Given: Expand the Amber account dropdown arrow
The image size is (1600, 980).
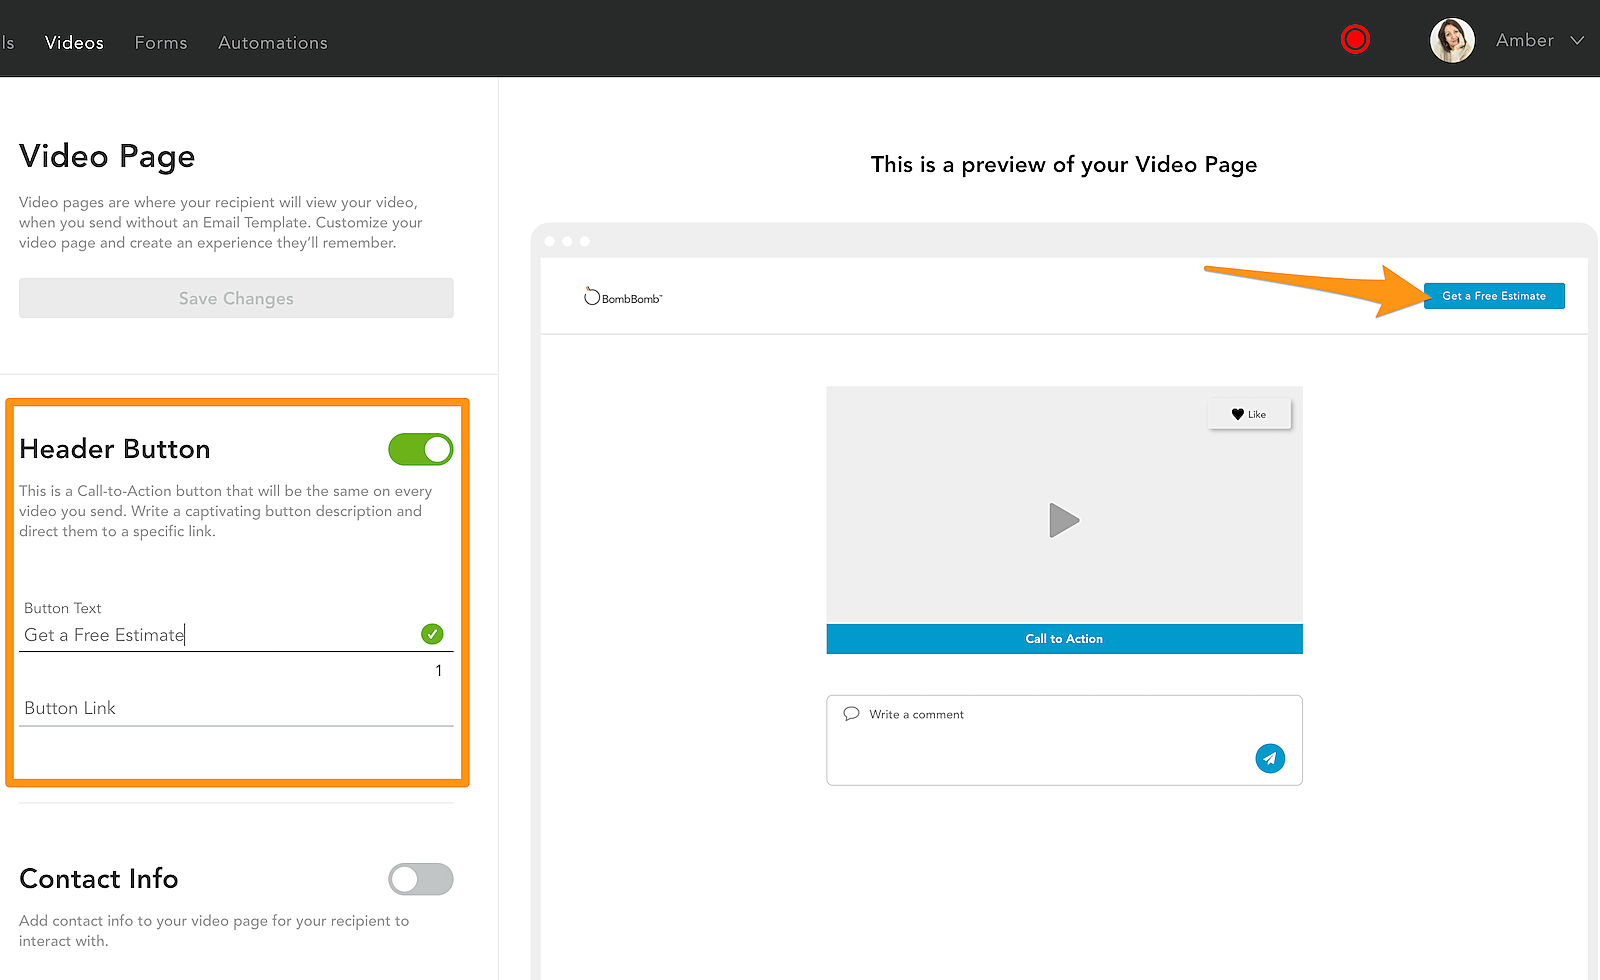Looking at the screenshot, I should [1577, 41].
